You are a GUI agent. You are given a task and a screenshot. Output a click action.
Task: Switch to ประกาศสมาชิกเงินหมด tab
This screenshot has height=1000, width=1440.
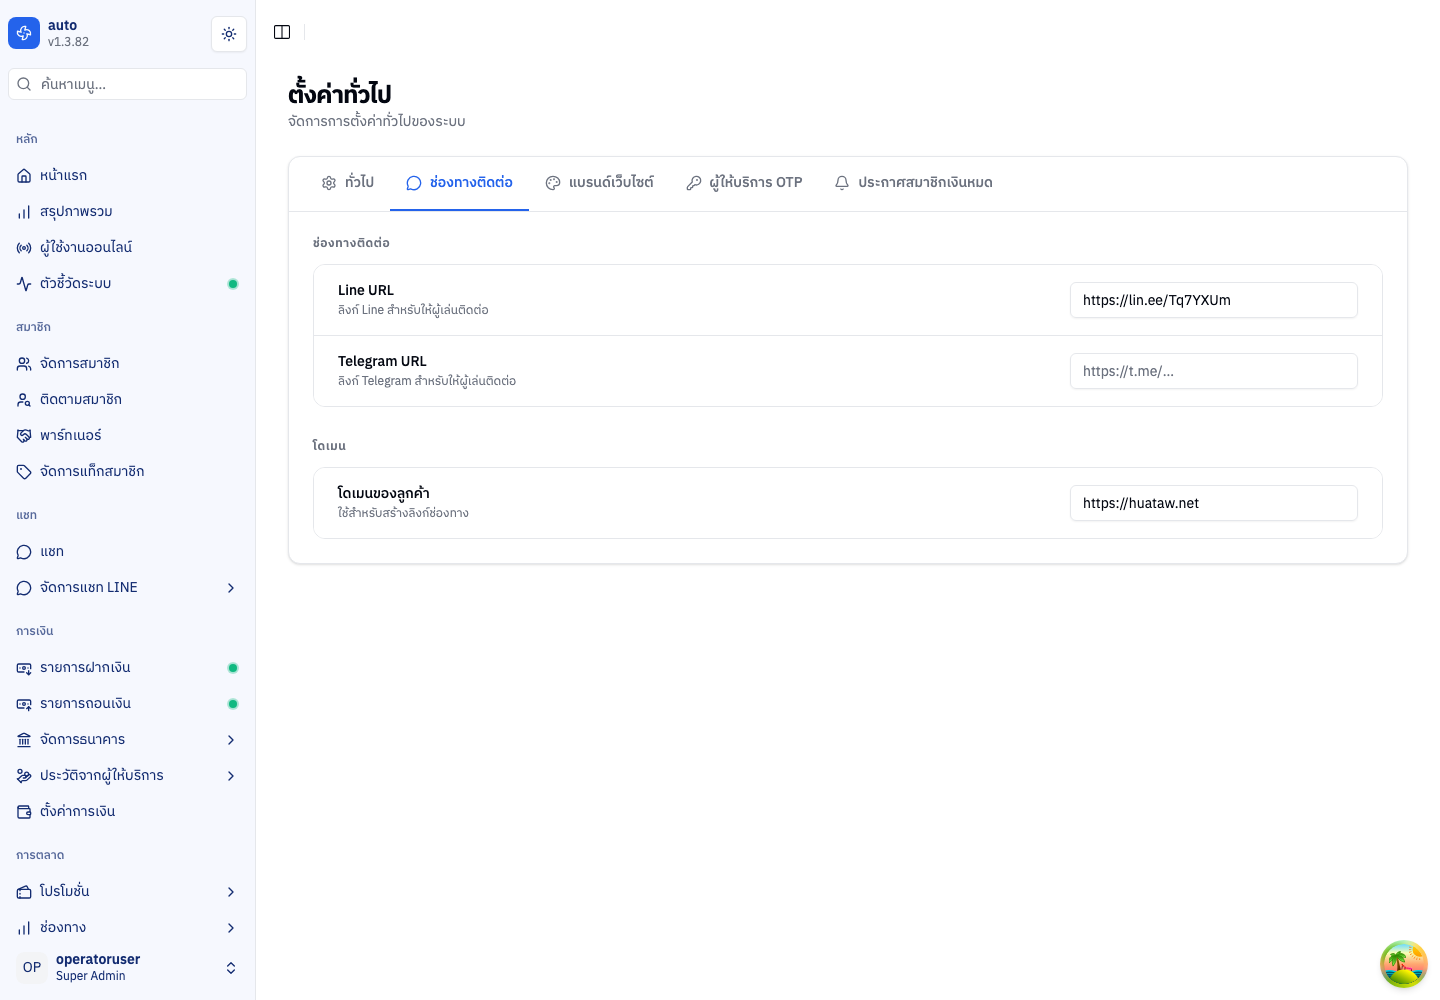coord(913,183)
